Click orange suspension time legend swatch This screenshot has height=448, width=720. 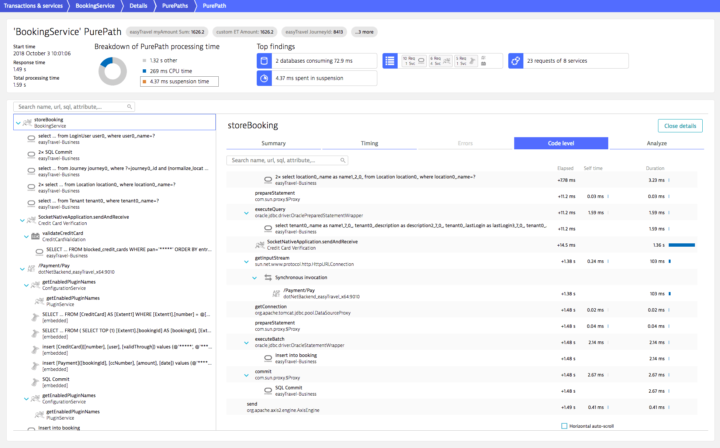pos(144,81)
